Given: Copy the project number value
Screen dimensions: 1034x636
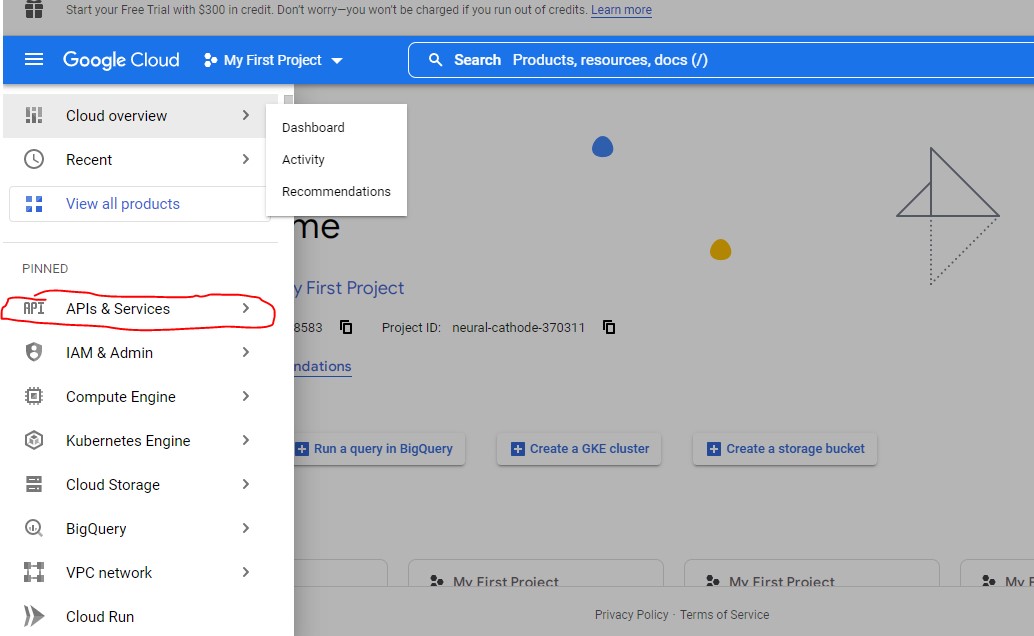Looking at the screenshot, I should pos(347,328).
